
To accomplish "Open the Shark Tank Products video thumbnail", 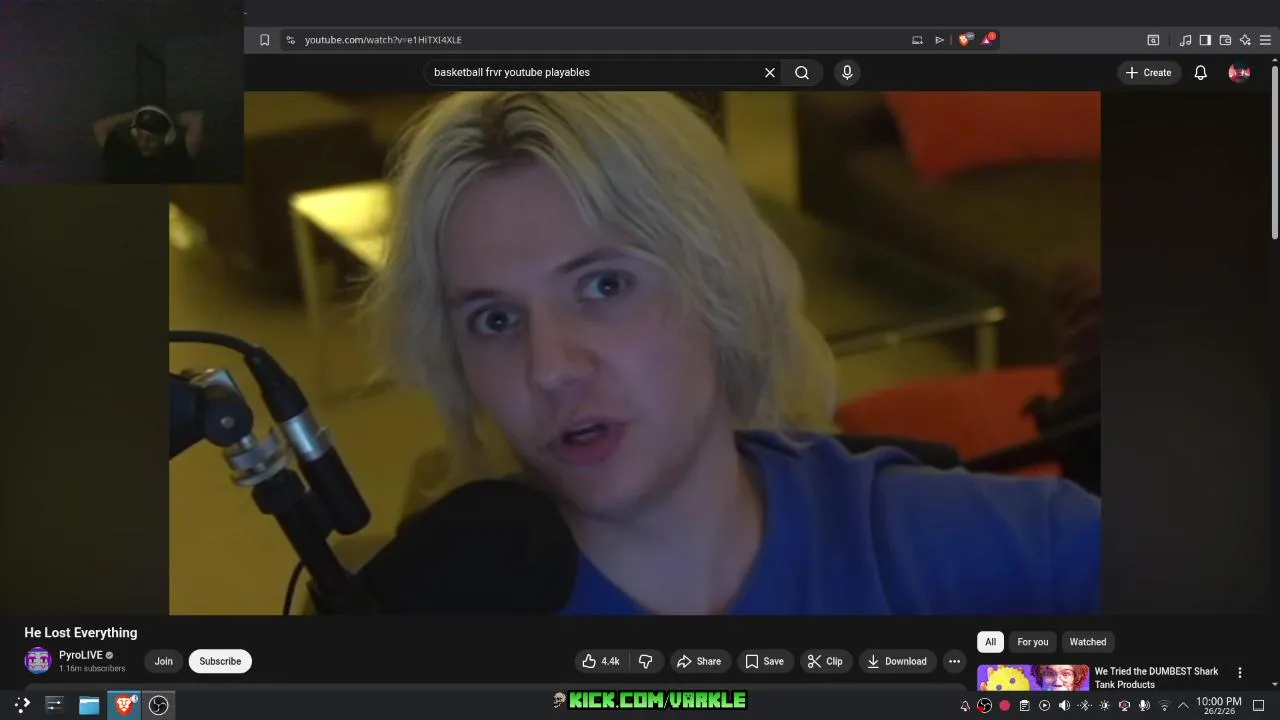I will point(1033,678).
